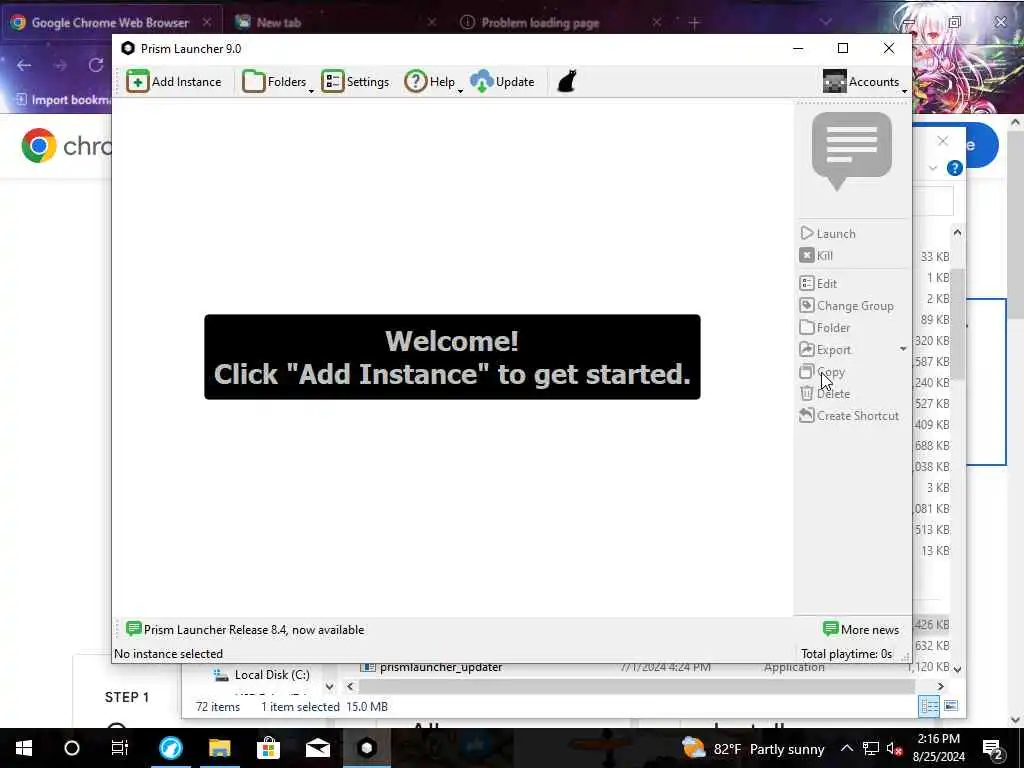Open Cortana search circle on taskbar
The height and width of the screenshot is (768, 1024).
(x=72, y=748)
